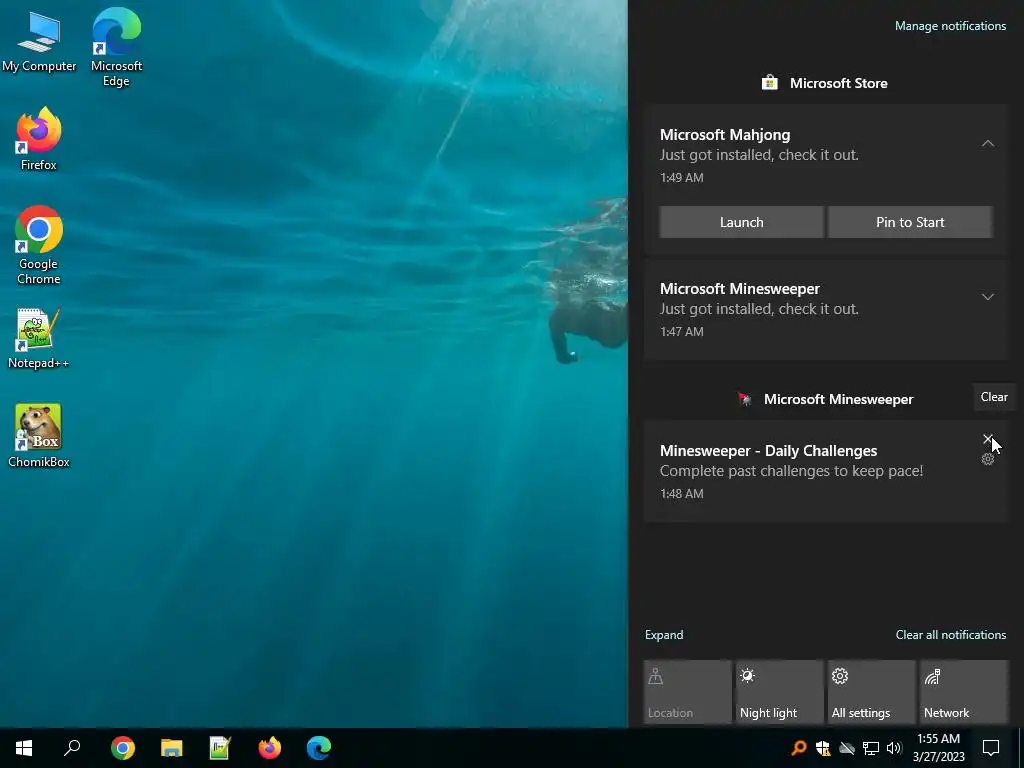Launch Edge from the taskbar
The height and width of the screenshot is (768, 1024).
(x=319, y=748)
